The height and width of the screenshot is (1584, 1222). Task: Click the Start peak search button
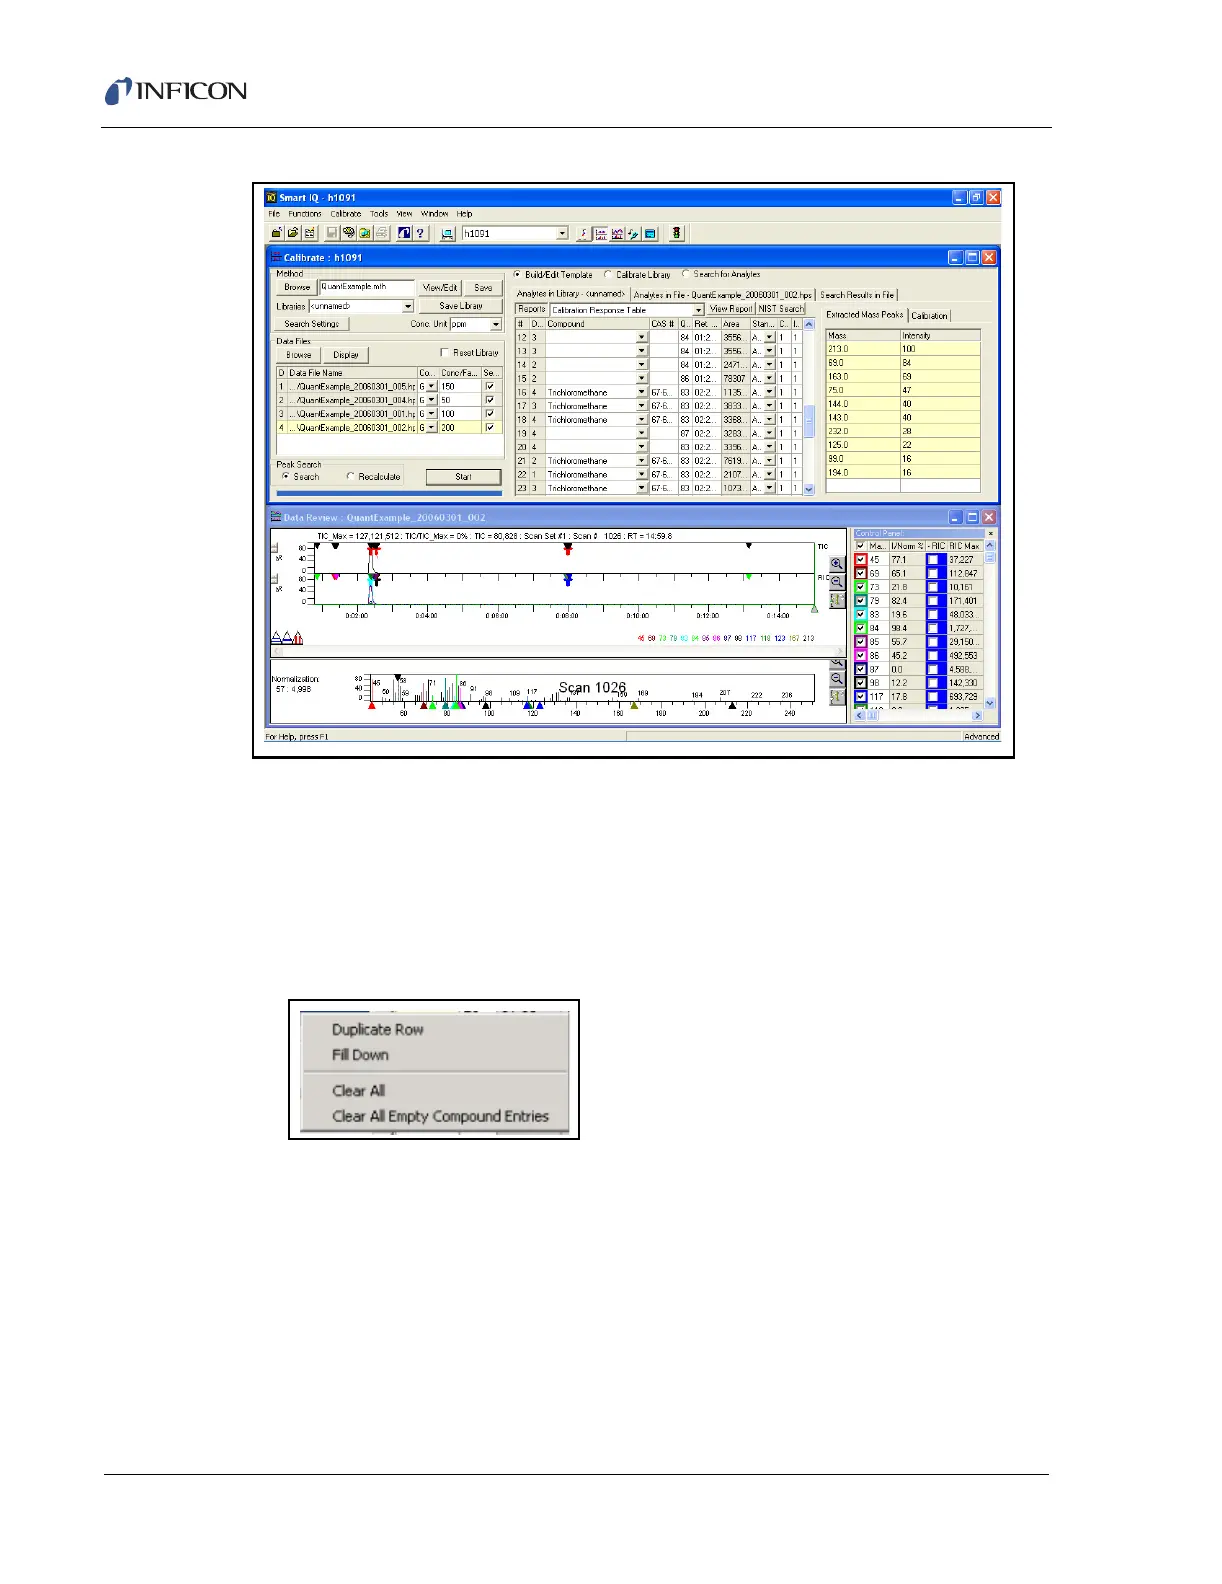click(463, 477)
